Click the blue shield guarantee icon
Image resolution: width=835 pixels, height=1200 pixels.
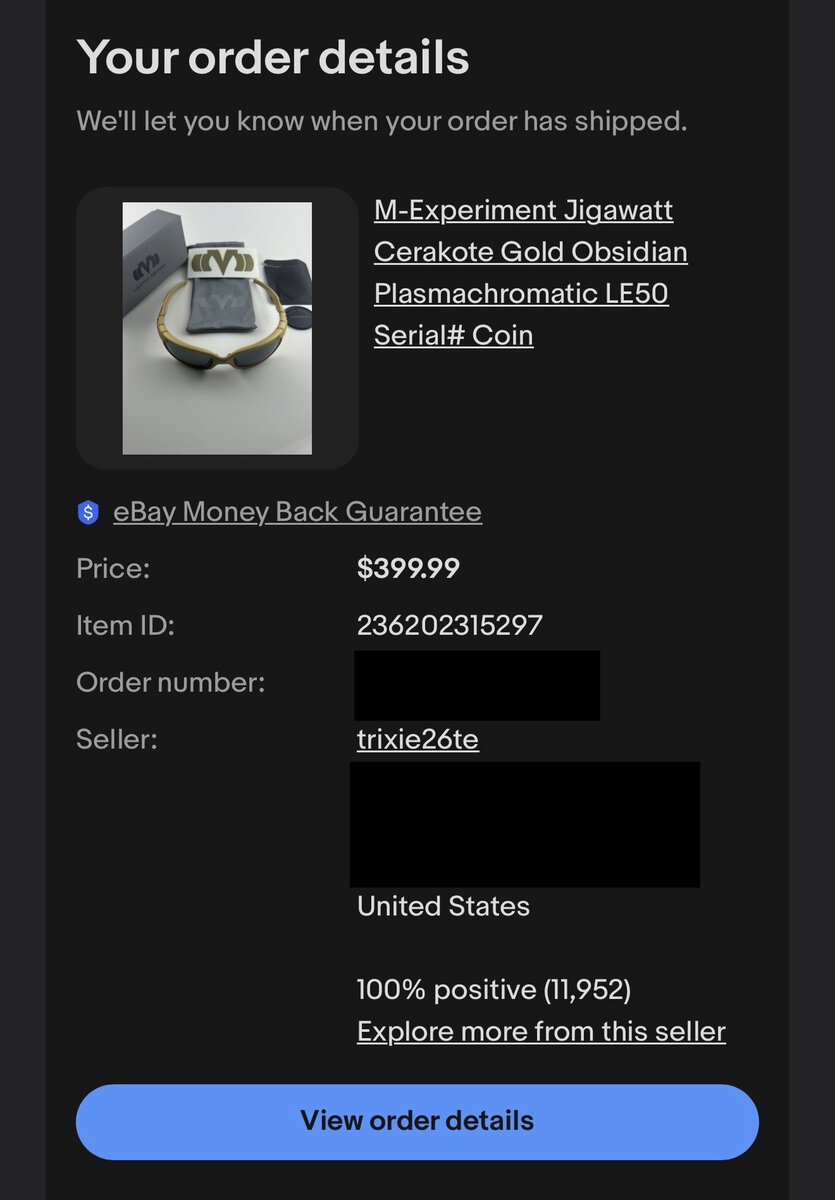click(89, 513)
